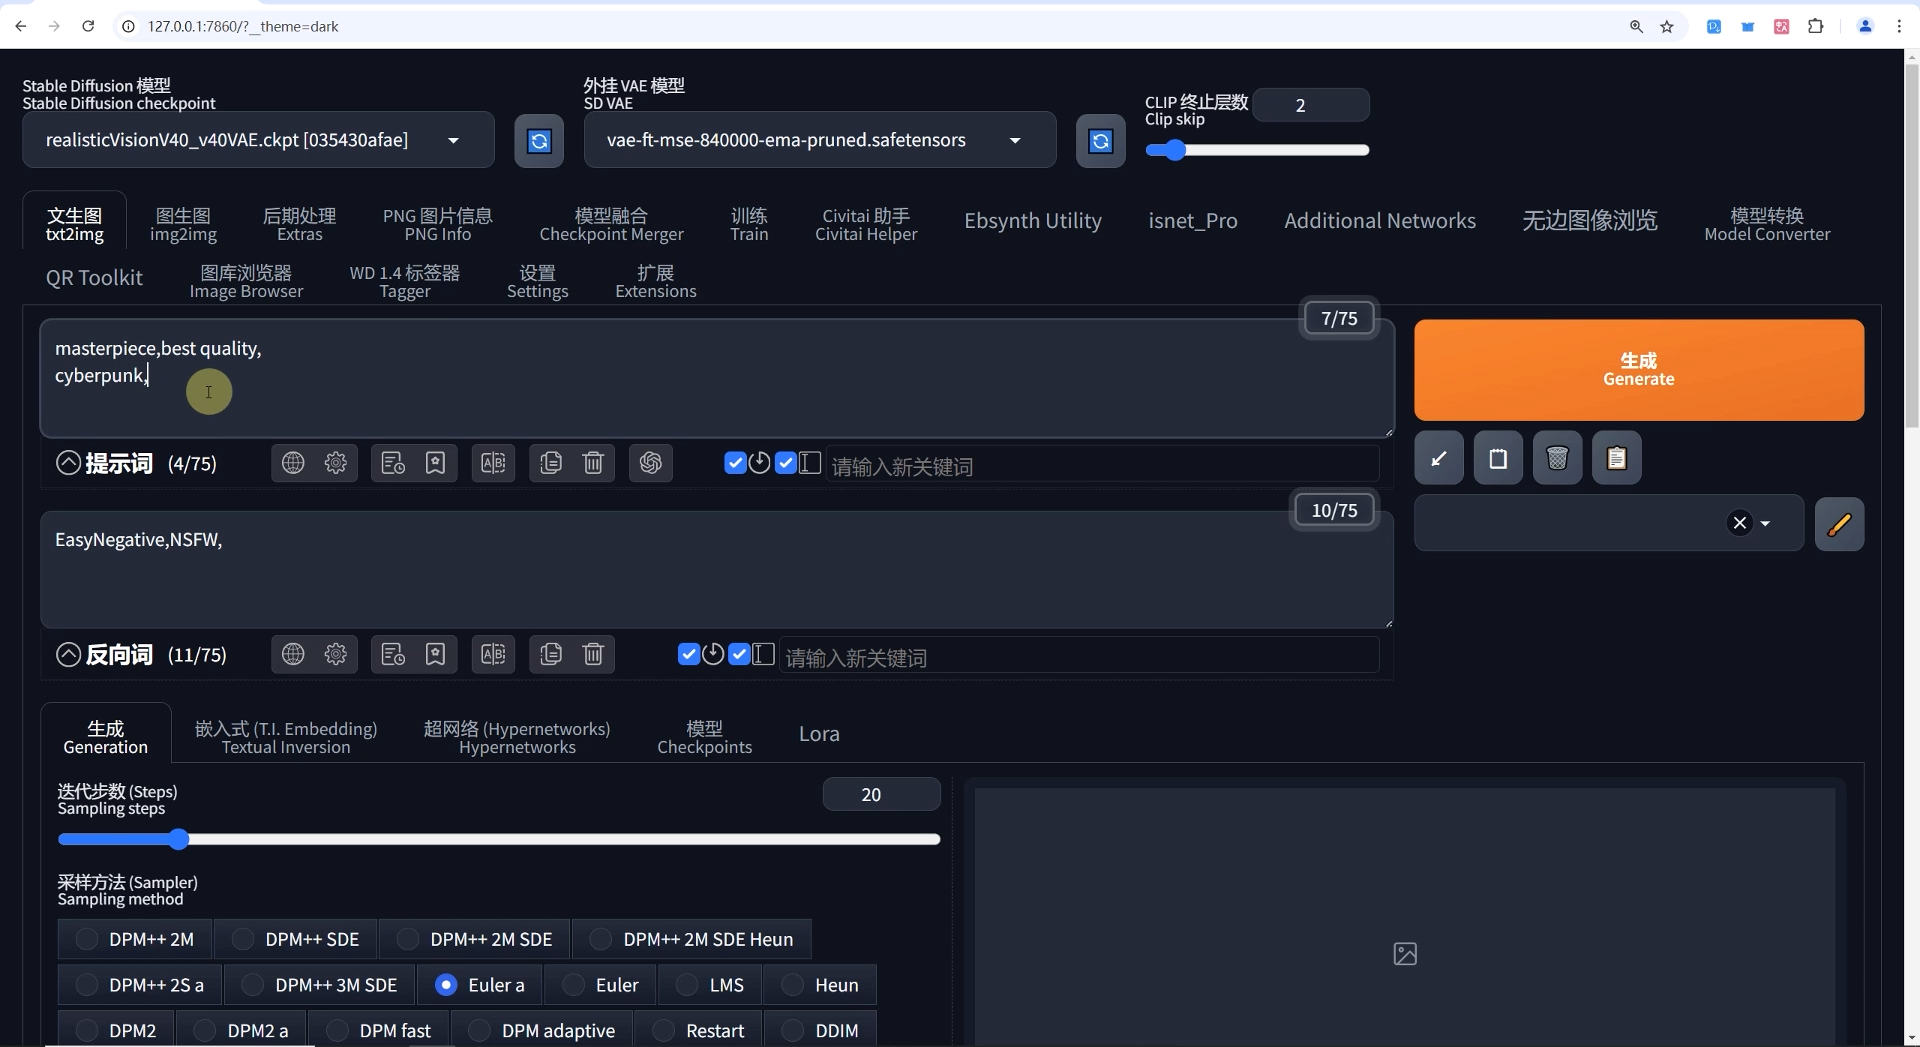Collapse the 提示词 prompt section

click(68, 463)
